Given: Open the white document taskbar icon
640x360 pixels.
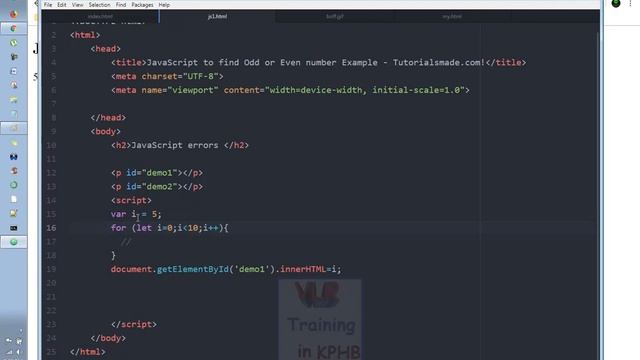Looking at the screenshot, I should pyautogui.click(x=13, y=199).
